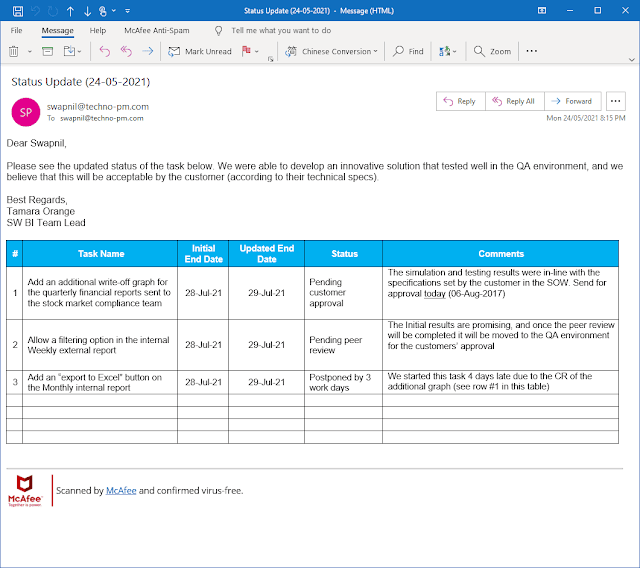Reply all using ribbon double arrow
The image size is (640, 568).
(x=126, y=51)
